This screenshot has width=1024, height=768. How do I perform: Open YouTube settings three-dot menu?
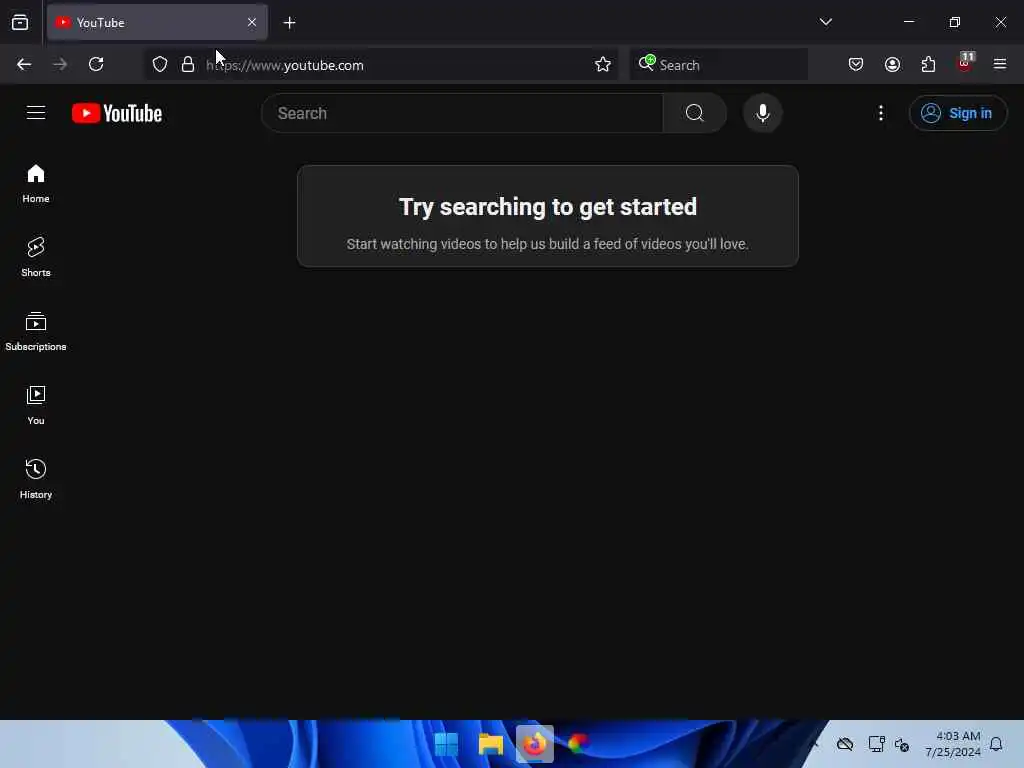click(x=880, y=113)
